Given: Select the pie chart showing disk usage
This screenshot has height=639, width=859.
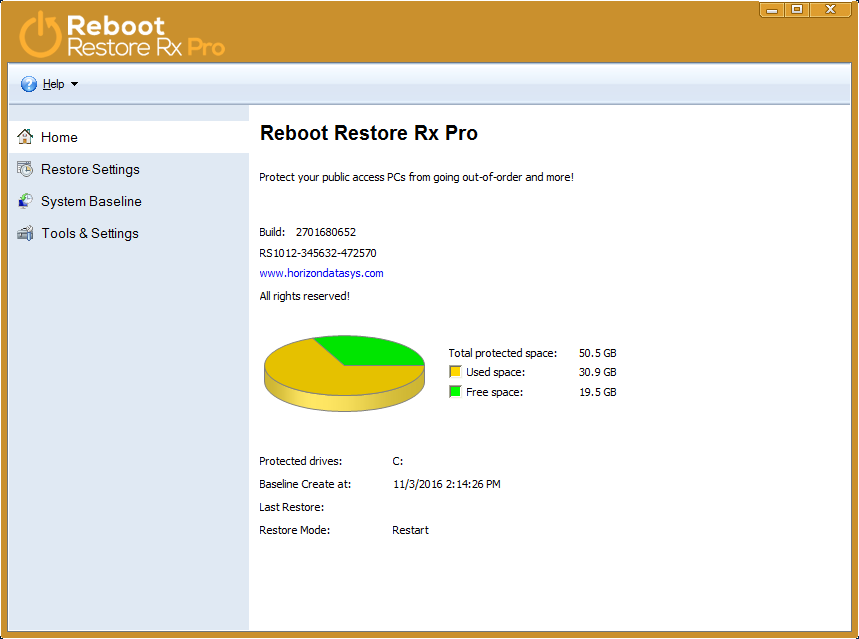Looking at the screenshot, I should [343, 371].
